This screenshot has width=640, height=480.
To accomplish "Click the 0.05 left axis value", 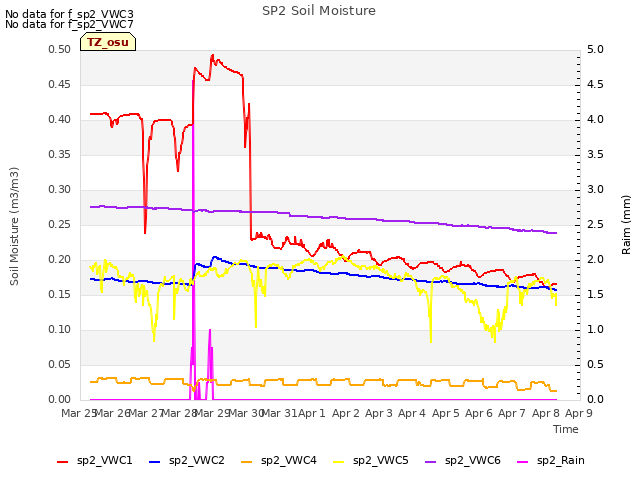I will pos(60,364).
